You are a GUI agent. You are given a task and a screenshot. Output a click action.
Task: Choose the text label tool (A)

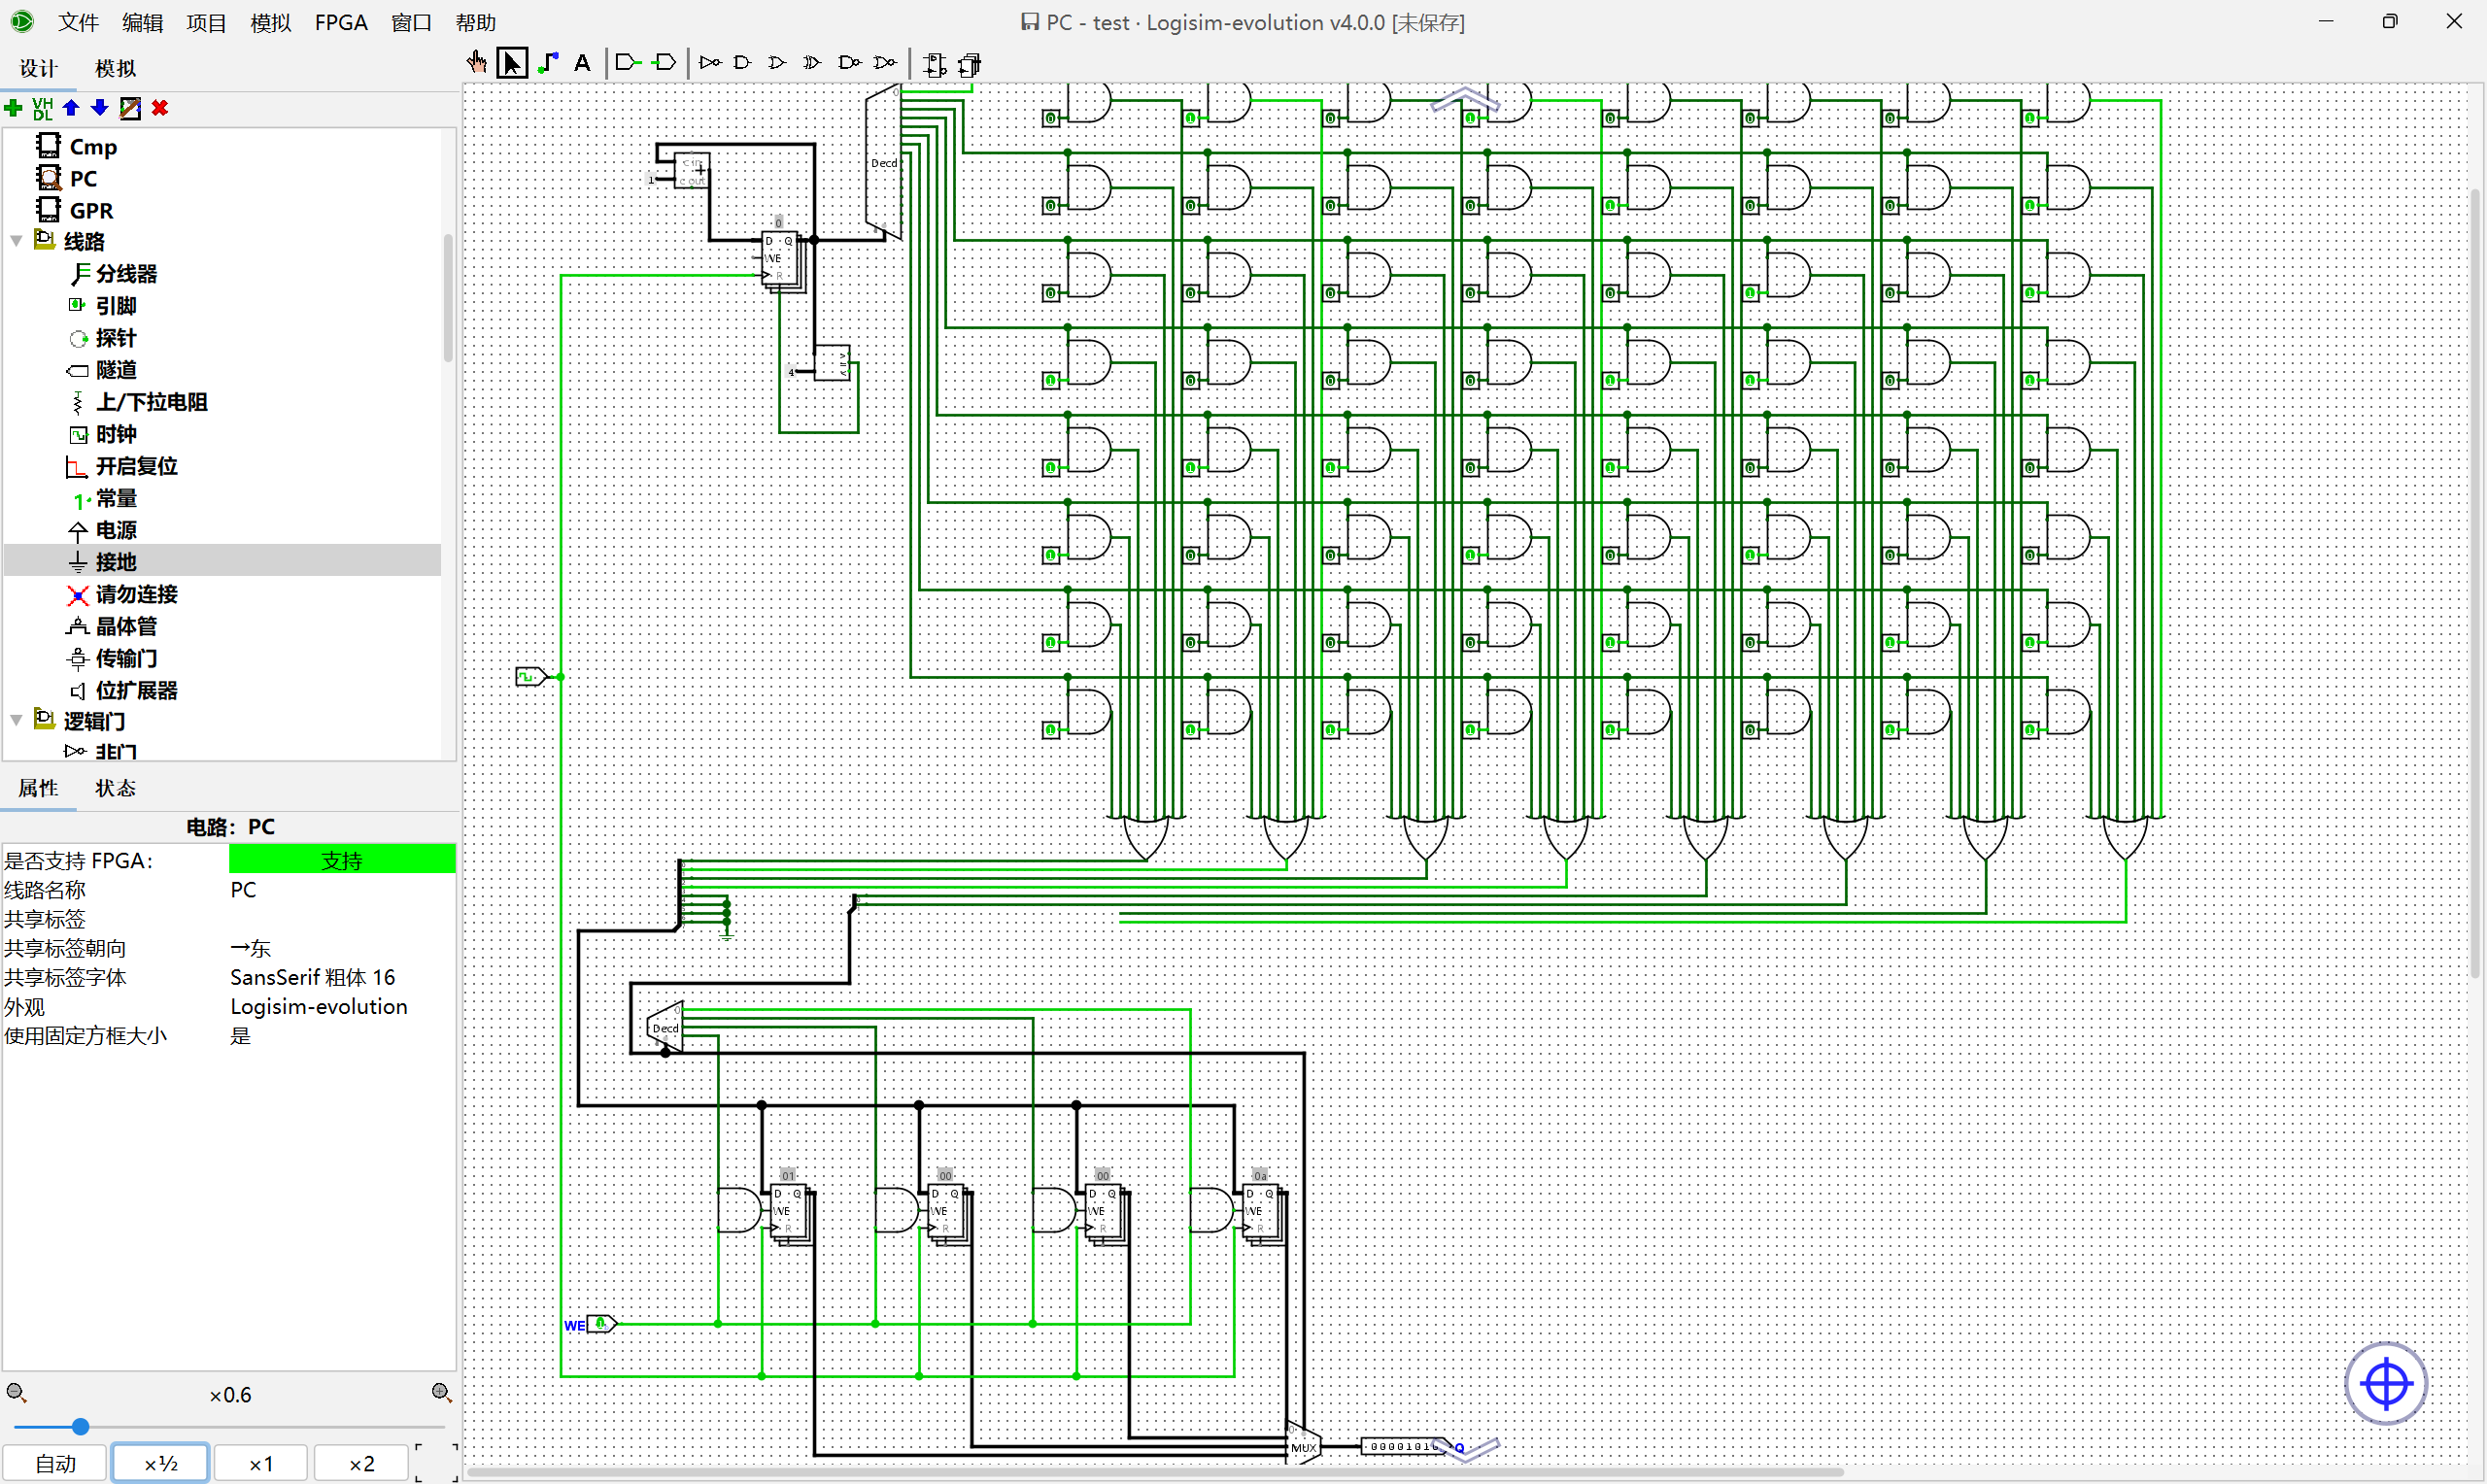(x=582, y=63)
